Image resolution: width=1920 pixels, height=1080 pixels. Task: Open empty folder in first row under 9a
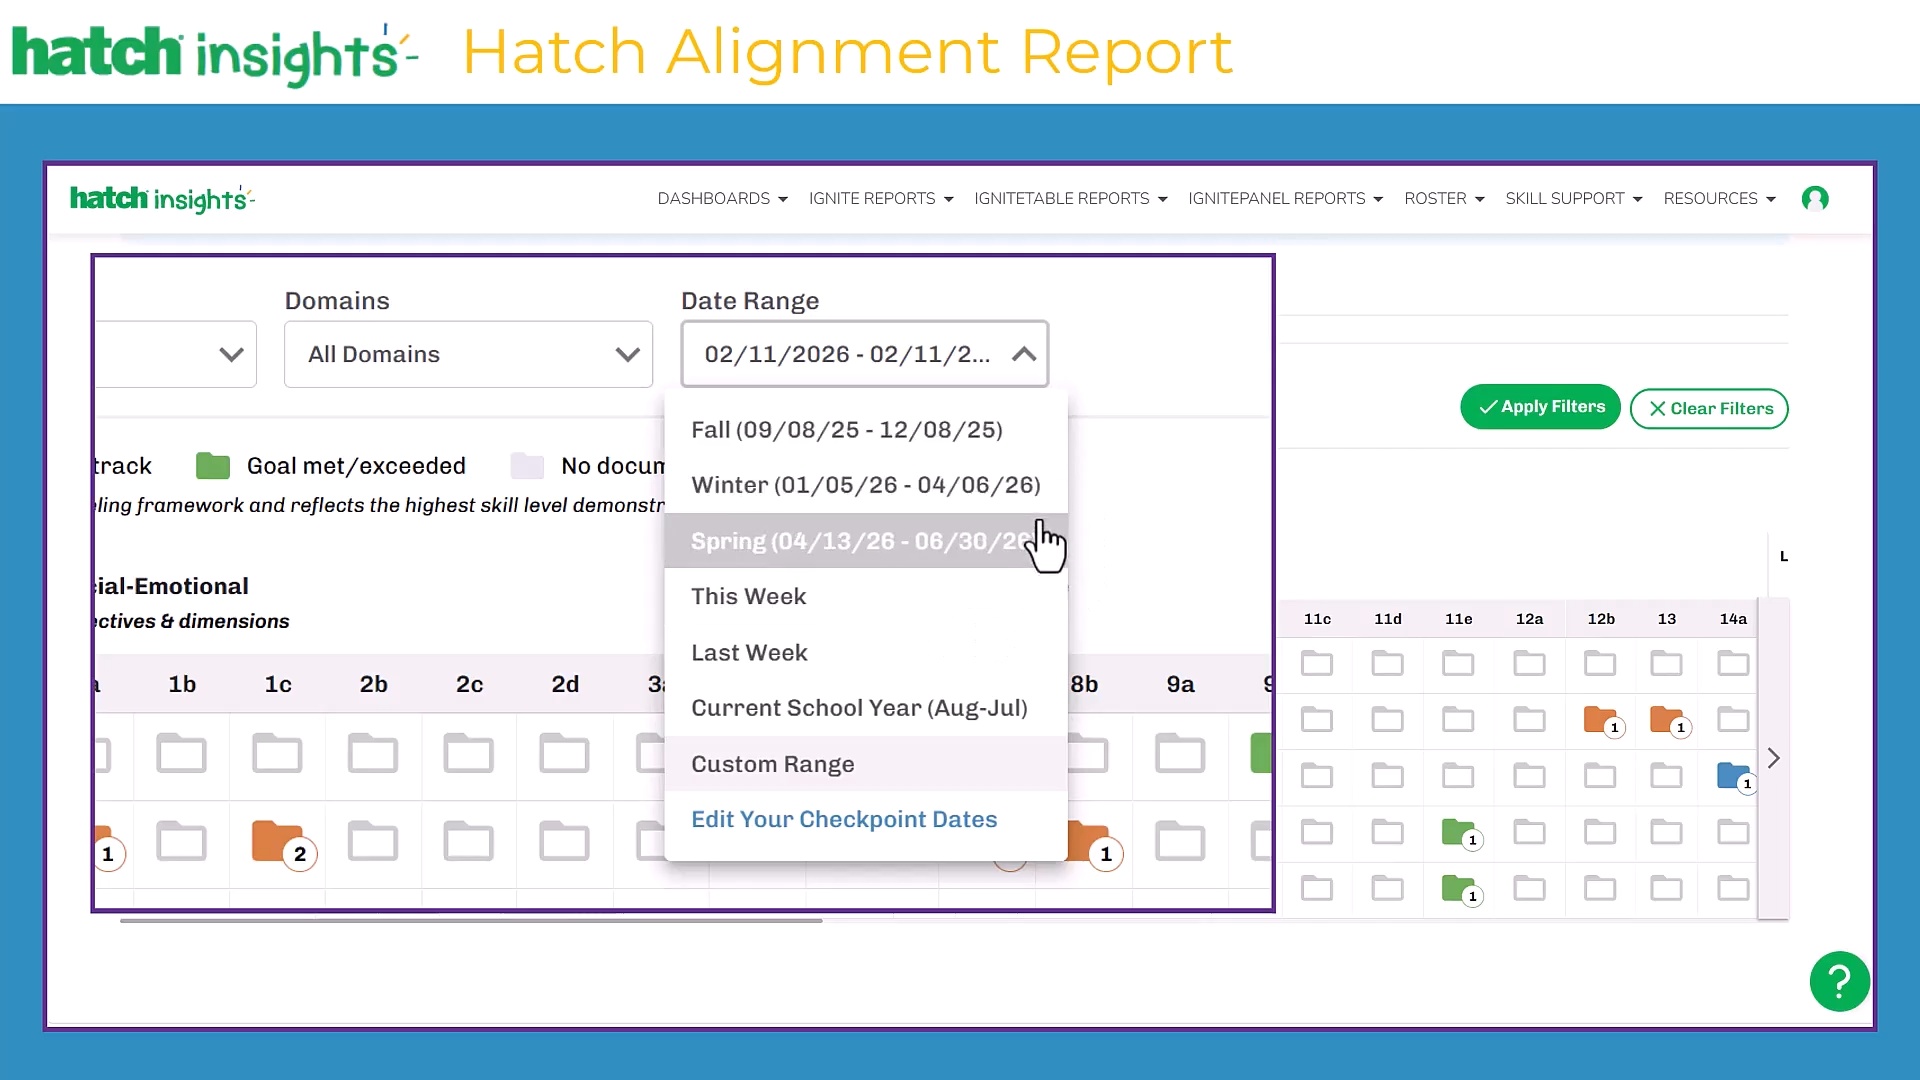(1180, 753)
